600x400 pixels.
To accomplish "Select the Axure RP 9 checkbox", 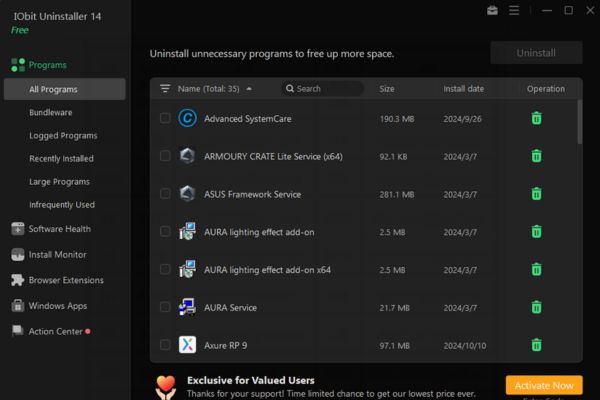I will 165,345.
